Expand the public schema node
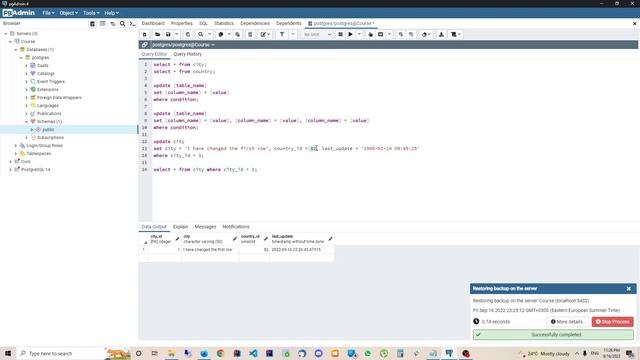Screen dimensions: 640x360 32,129
